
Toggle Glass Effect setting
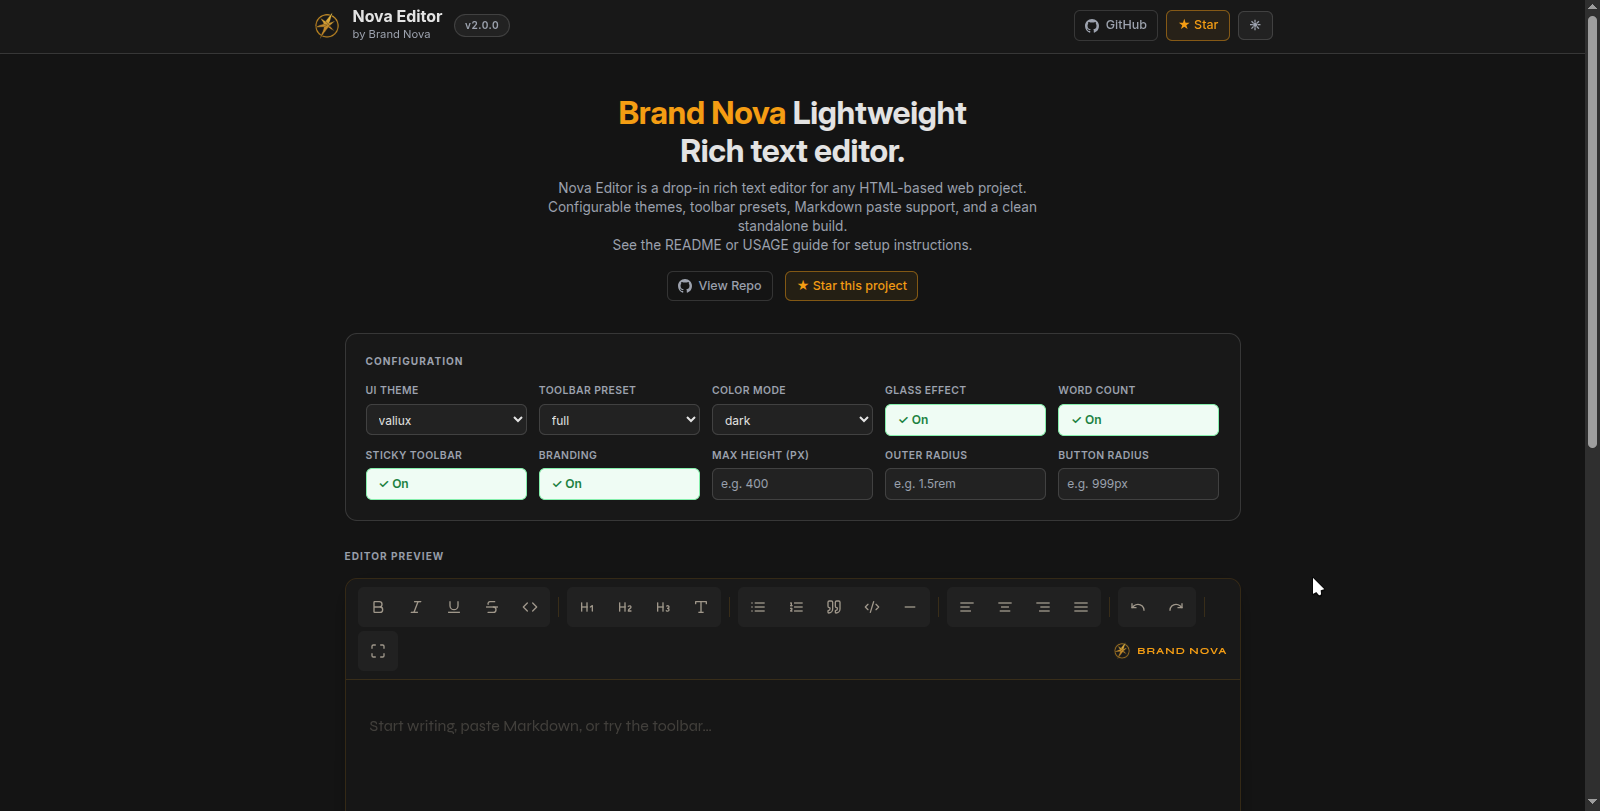[965, 420]
